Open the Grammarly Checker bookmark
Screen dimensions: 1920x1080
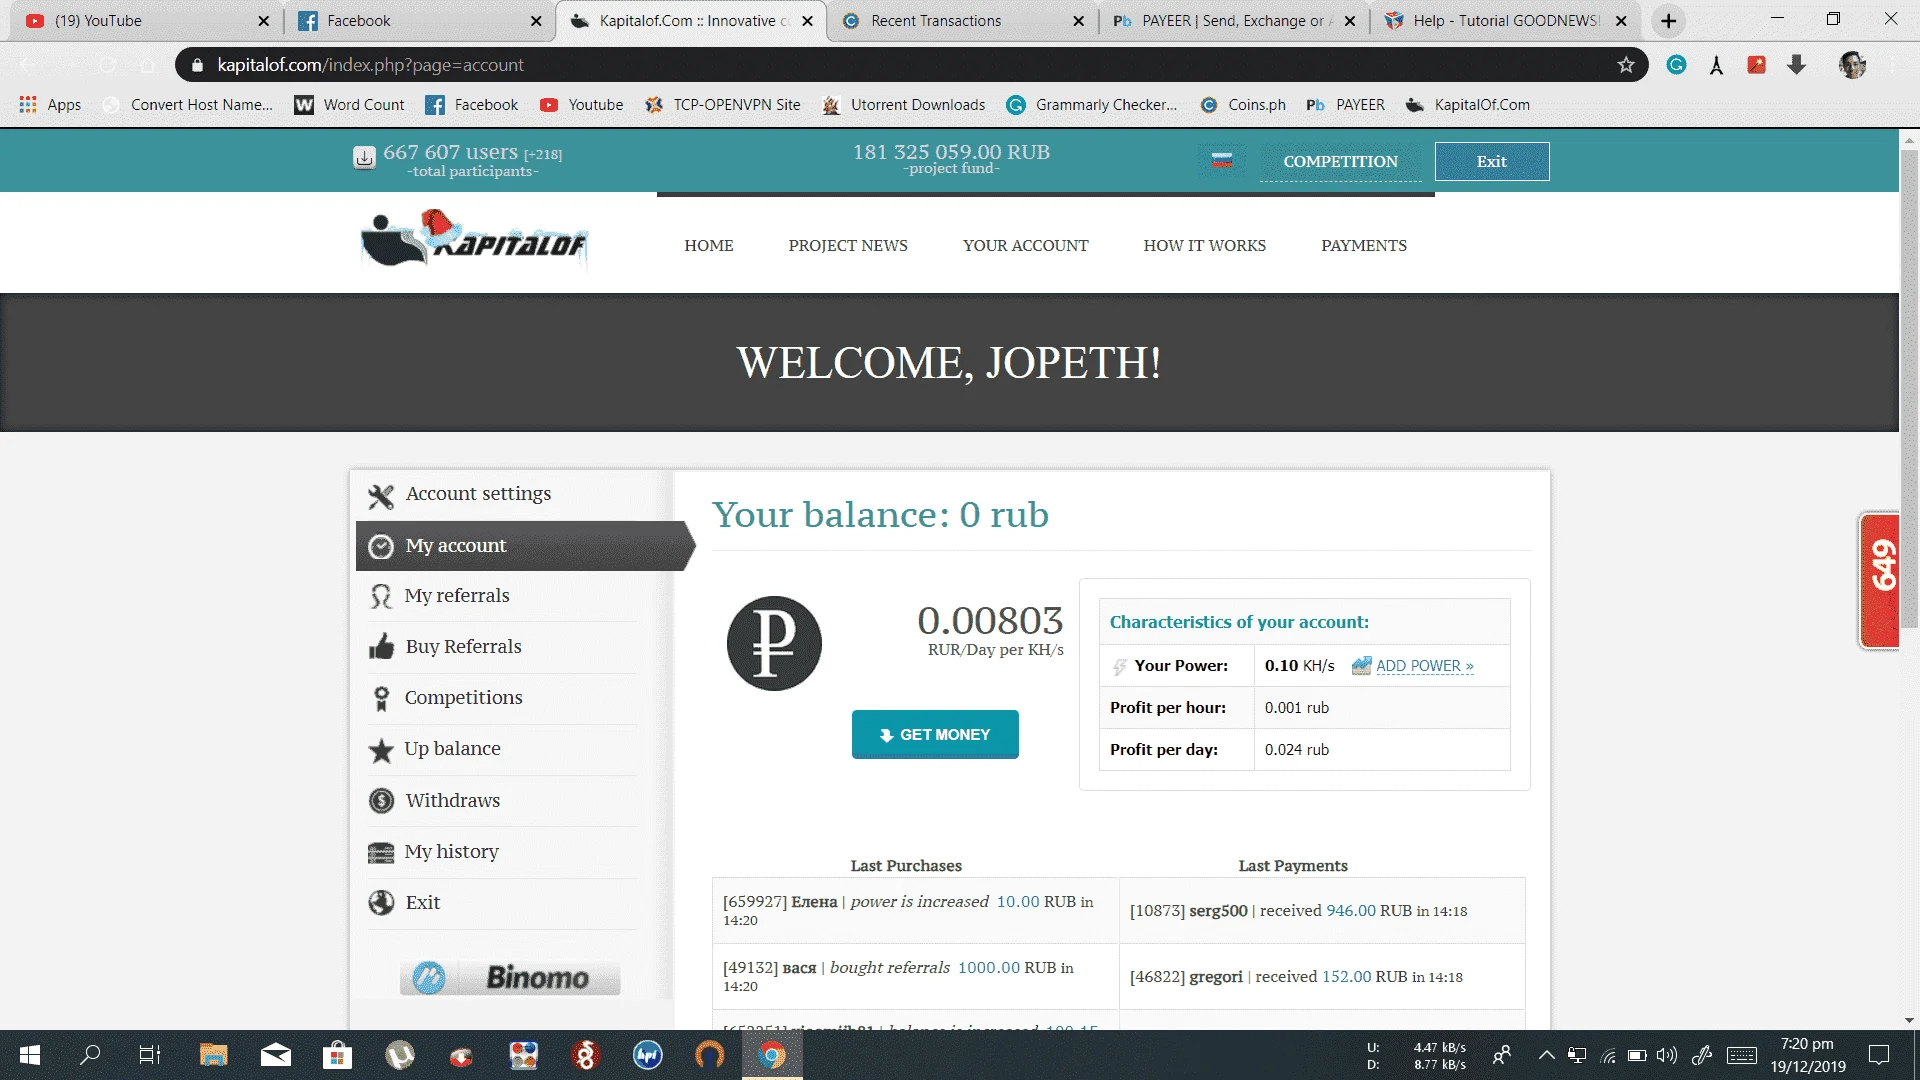coord(1092,105)
